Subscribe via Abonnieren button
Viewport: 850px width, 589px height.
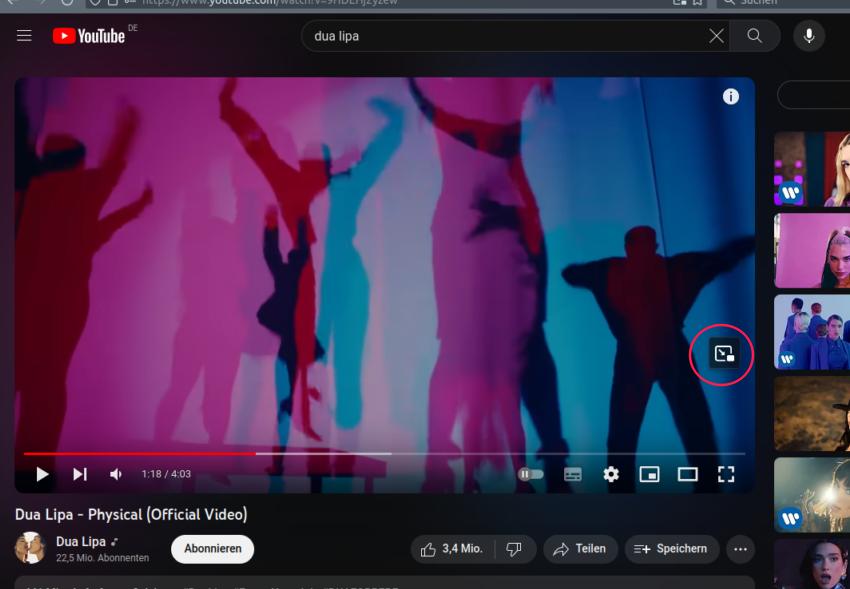[x=212, y=549]
